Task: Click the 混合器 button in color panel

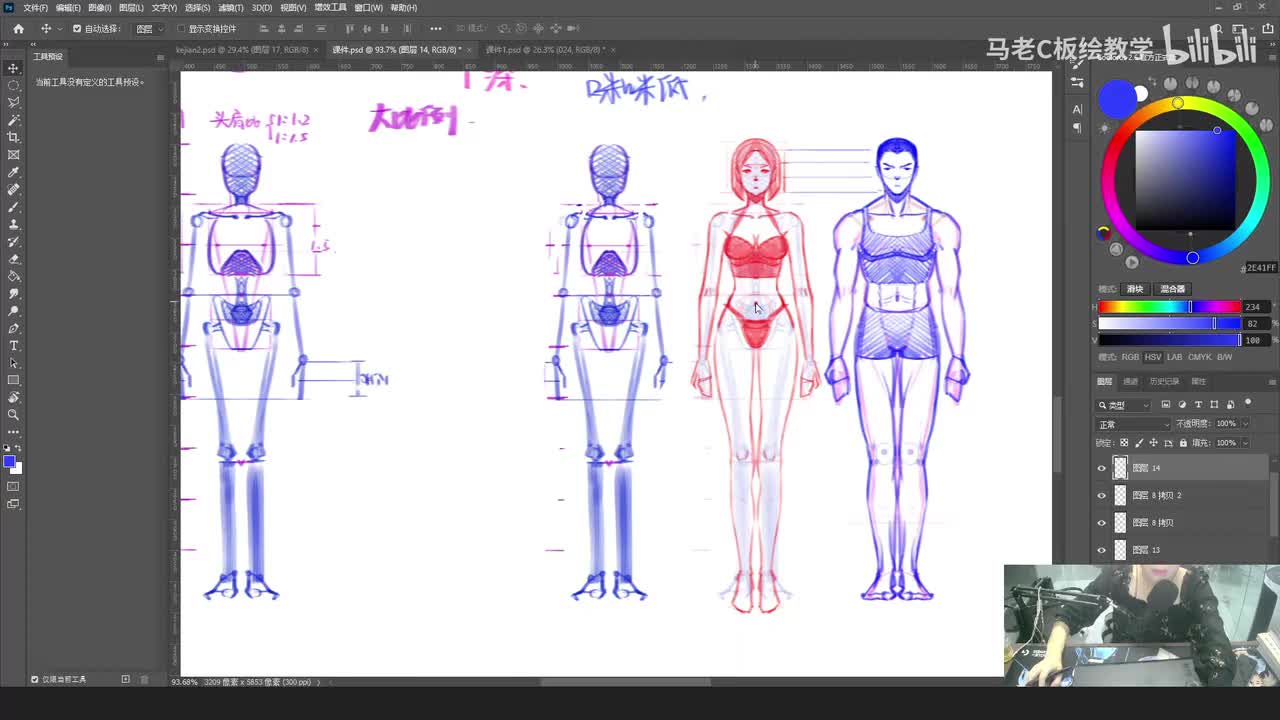Action: (1172, 289)
